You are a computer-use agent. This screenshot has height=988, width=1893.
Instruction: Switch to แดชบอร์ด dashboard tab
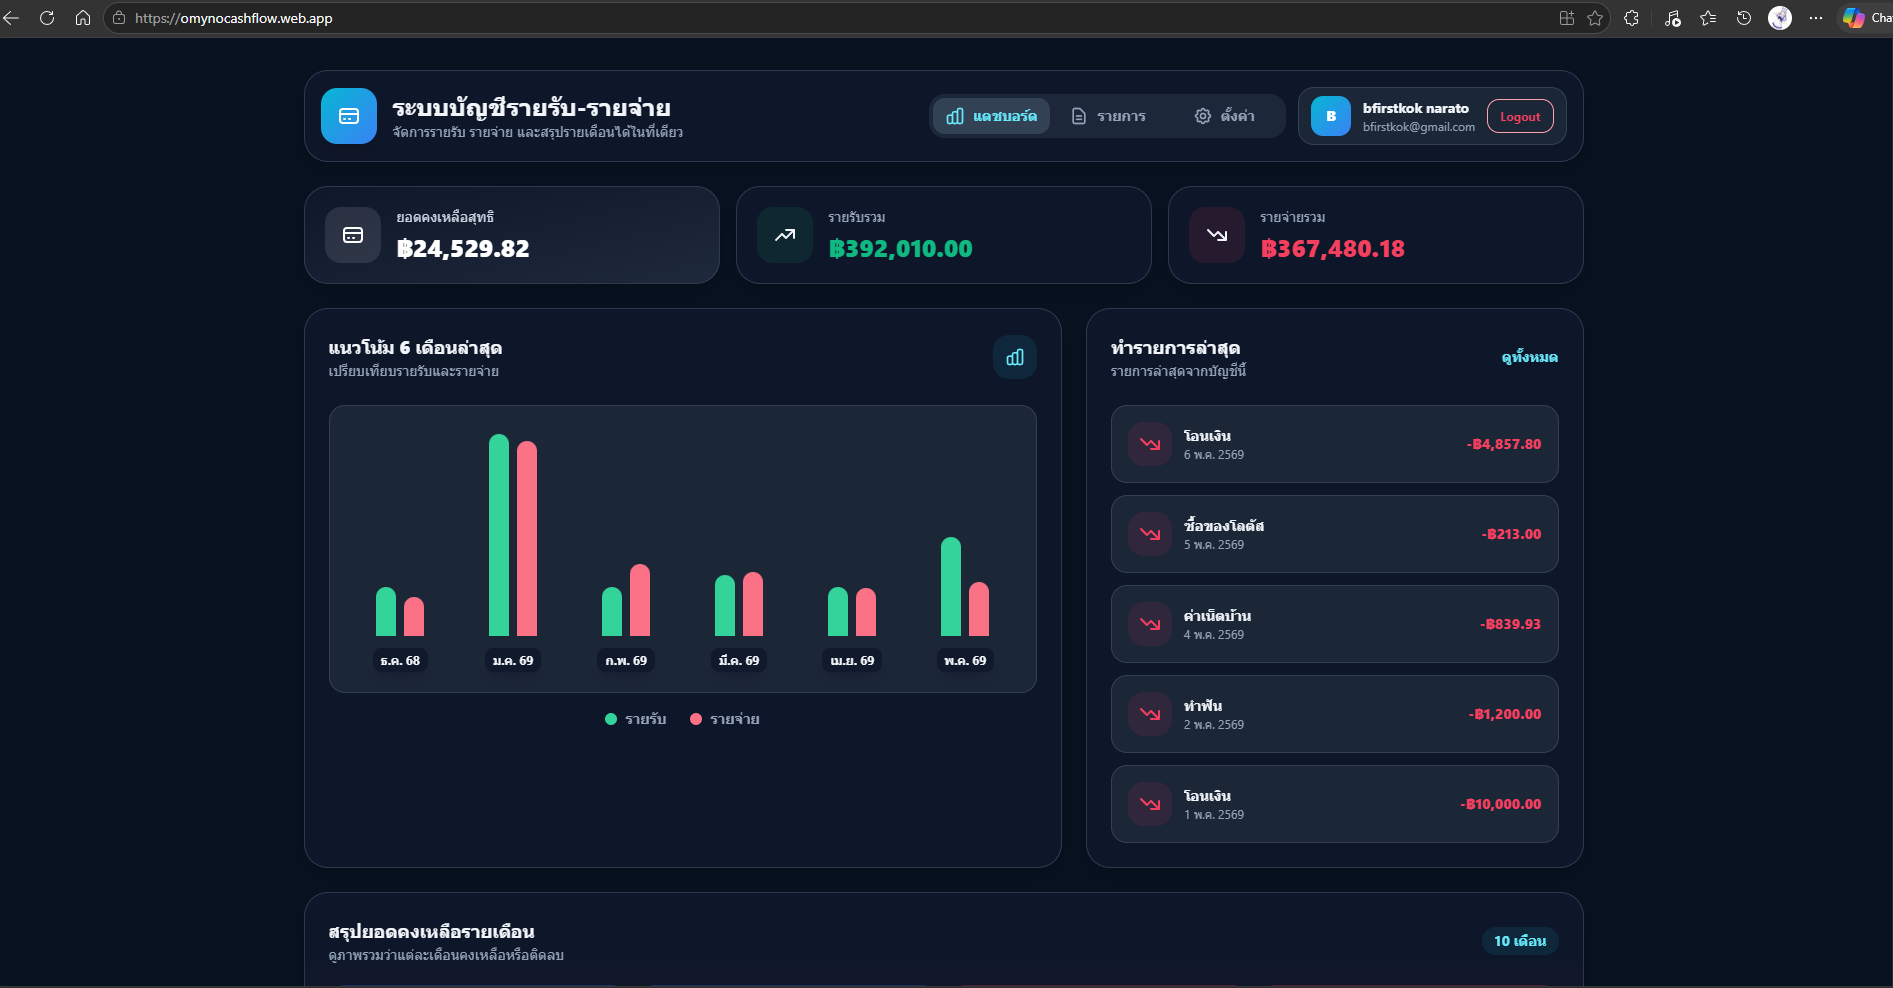[991, 116]
